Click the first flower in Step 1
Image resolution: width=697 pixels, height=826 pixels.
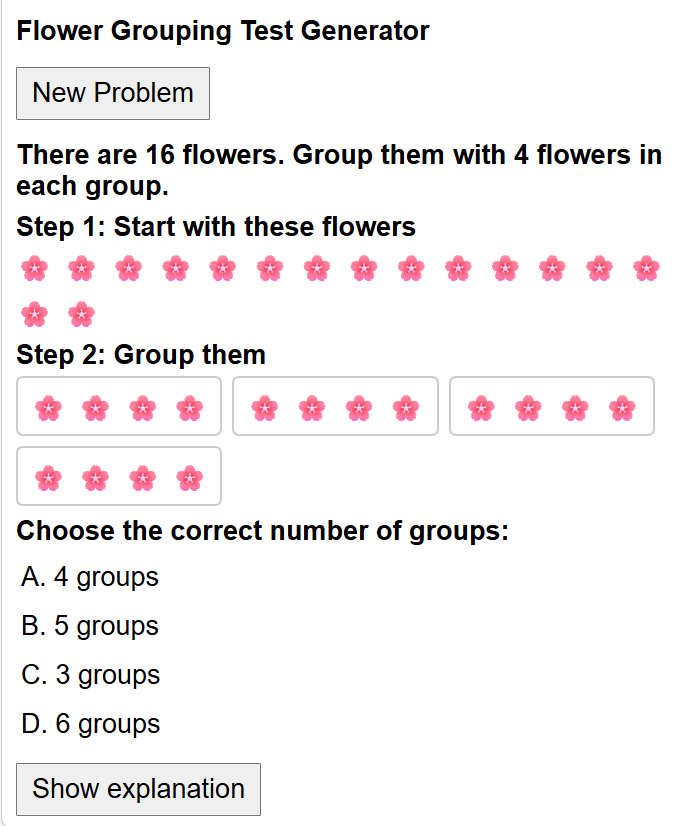[x=34, y=268]
